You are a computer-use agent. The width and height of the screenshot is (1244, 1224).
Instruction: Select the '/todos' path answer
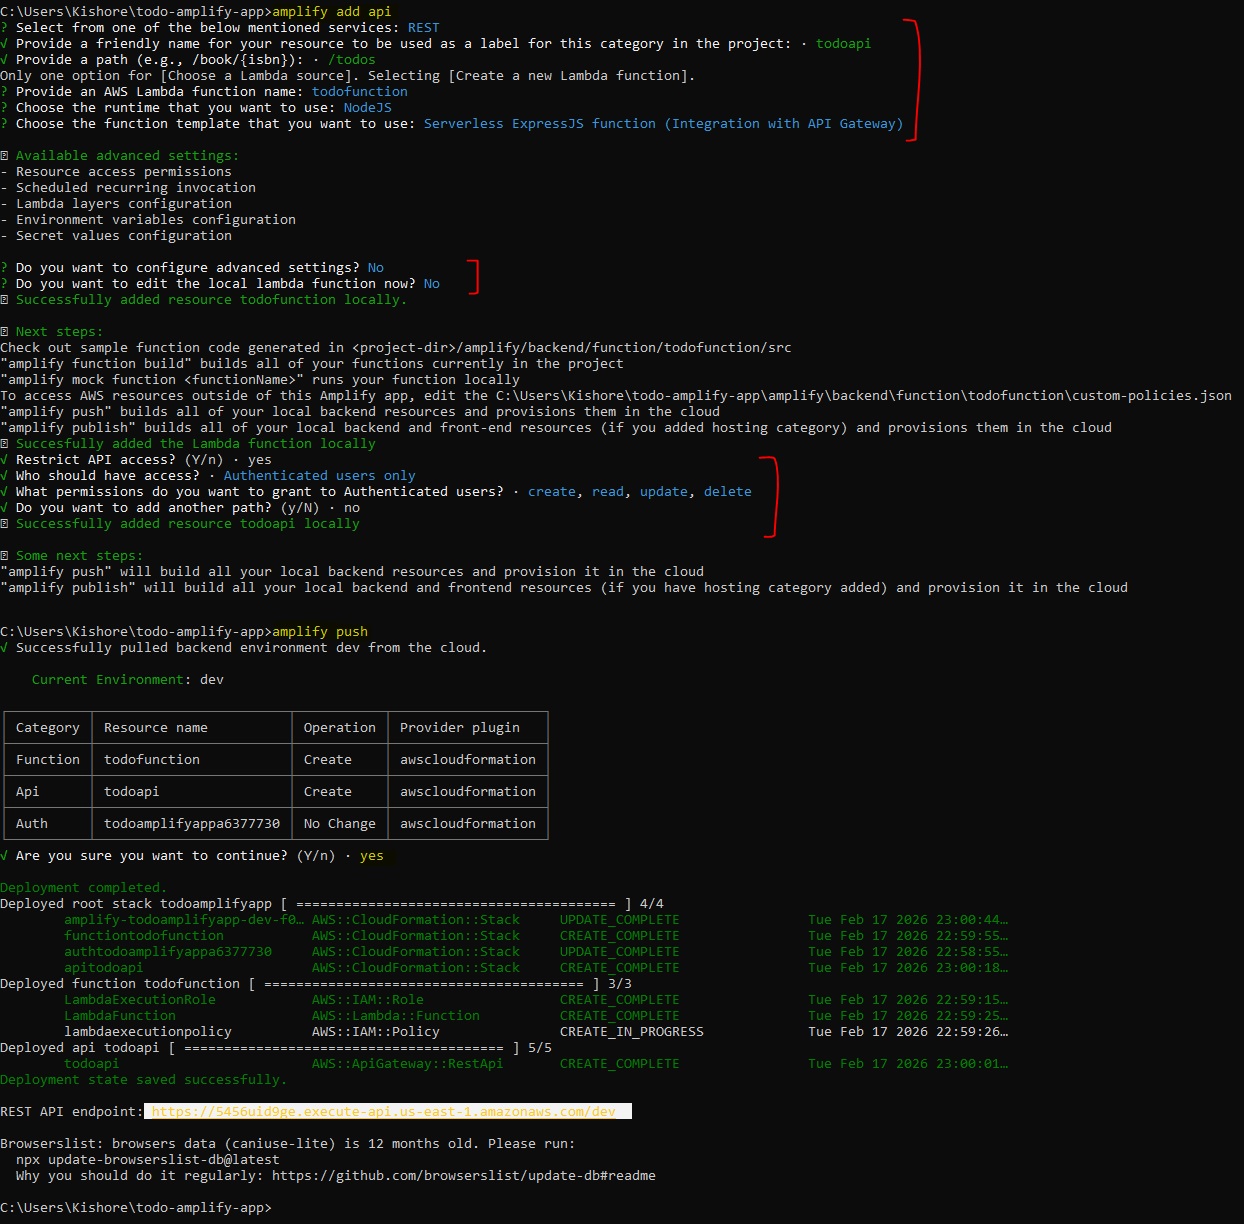click(x=351, y=59)
